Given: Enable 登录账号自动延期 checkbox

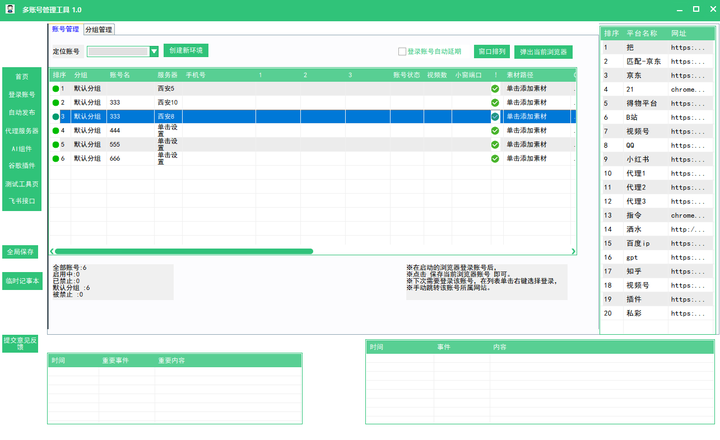Looking at the screenshot, I should (402, 51).
